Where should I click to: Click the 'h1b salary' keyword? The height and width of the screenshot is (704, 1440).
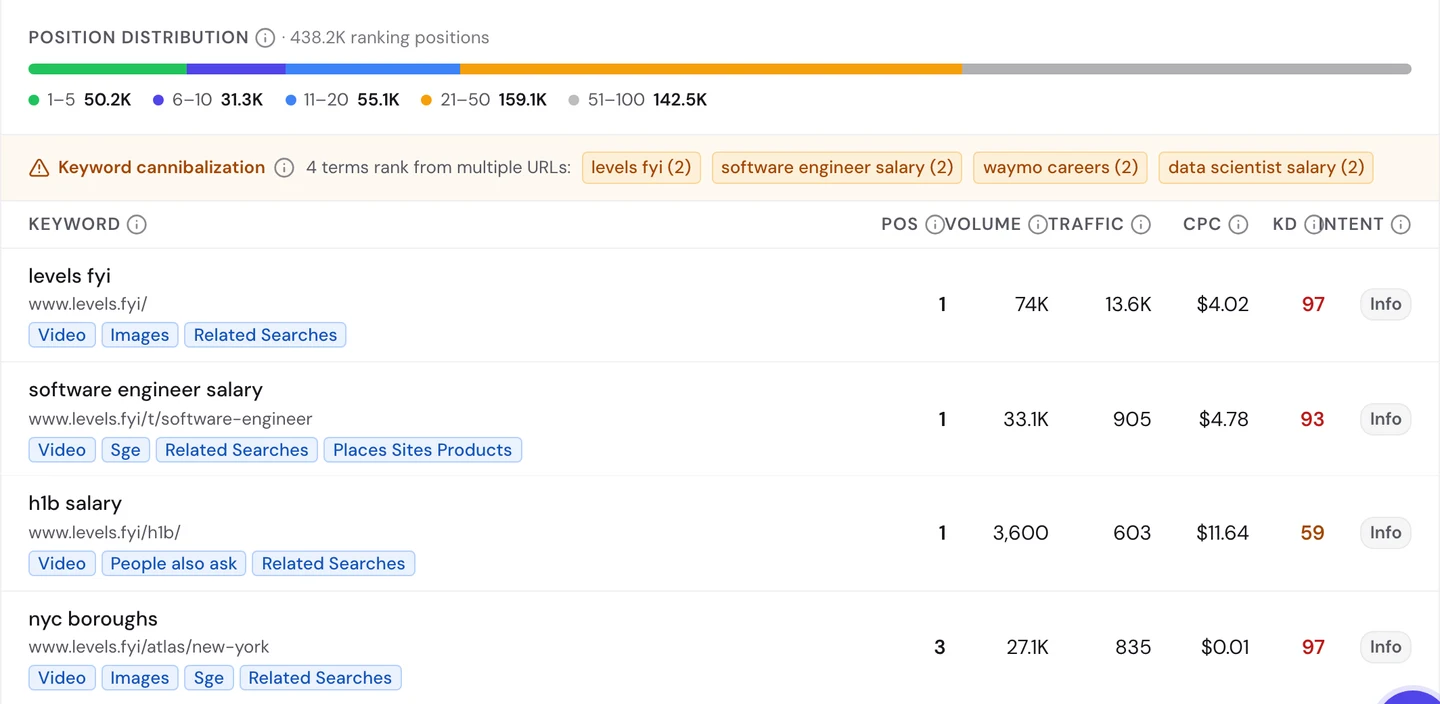75,504
